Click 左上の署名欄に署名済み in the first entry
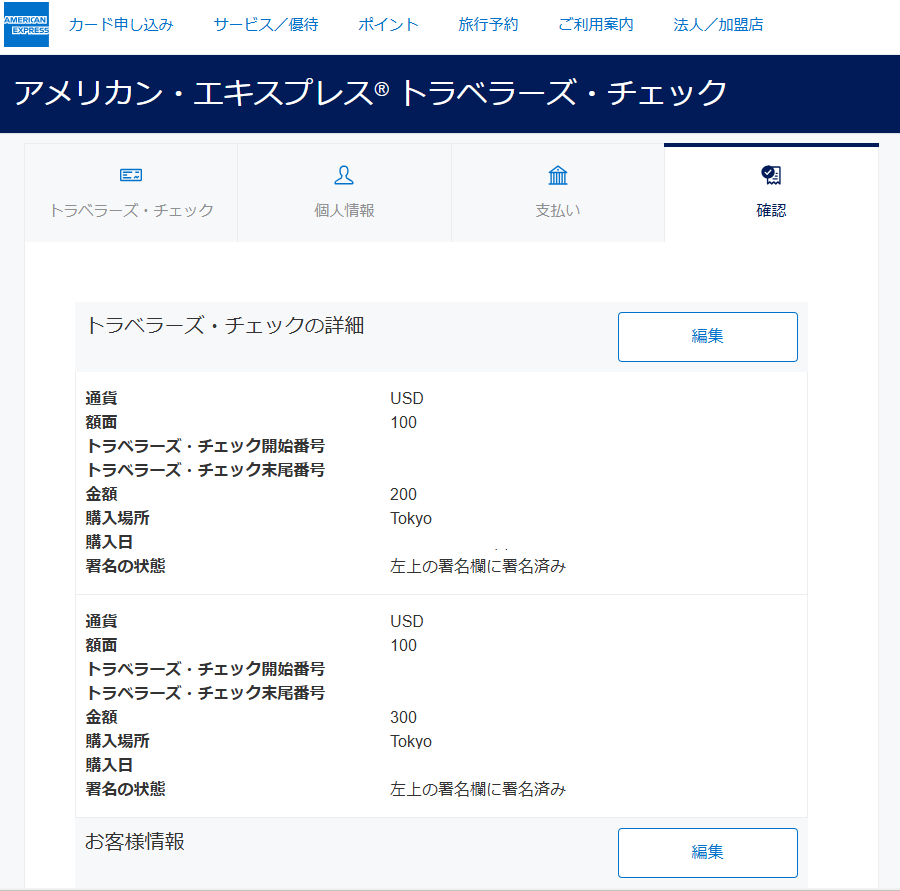Viewport: 900px width, 891px height. (x=478, y=566)
